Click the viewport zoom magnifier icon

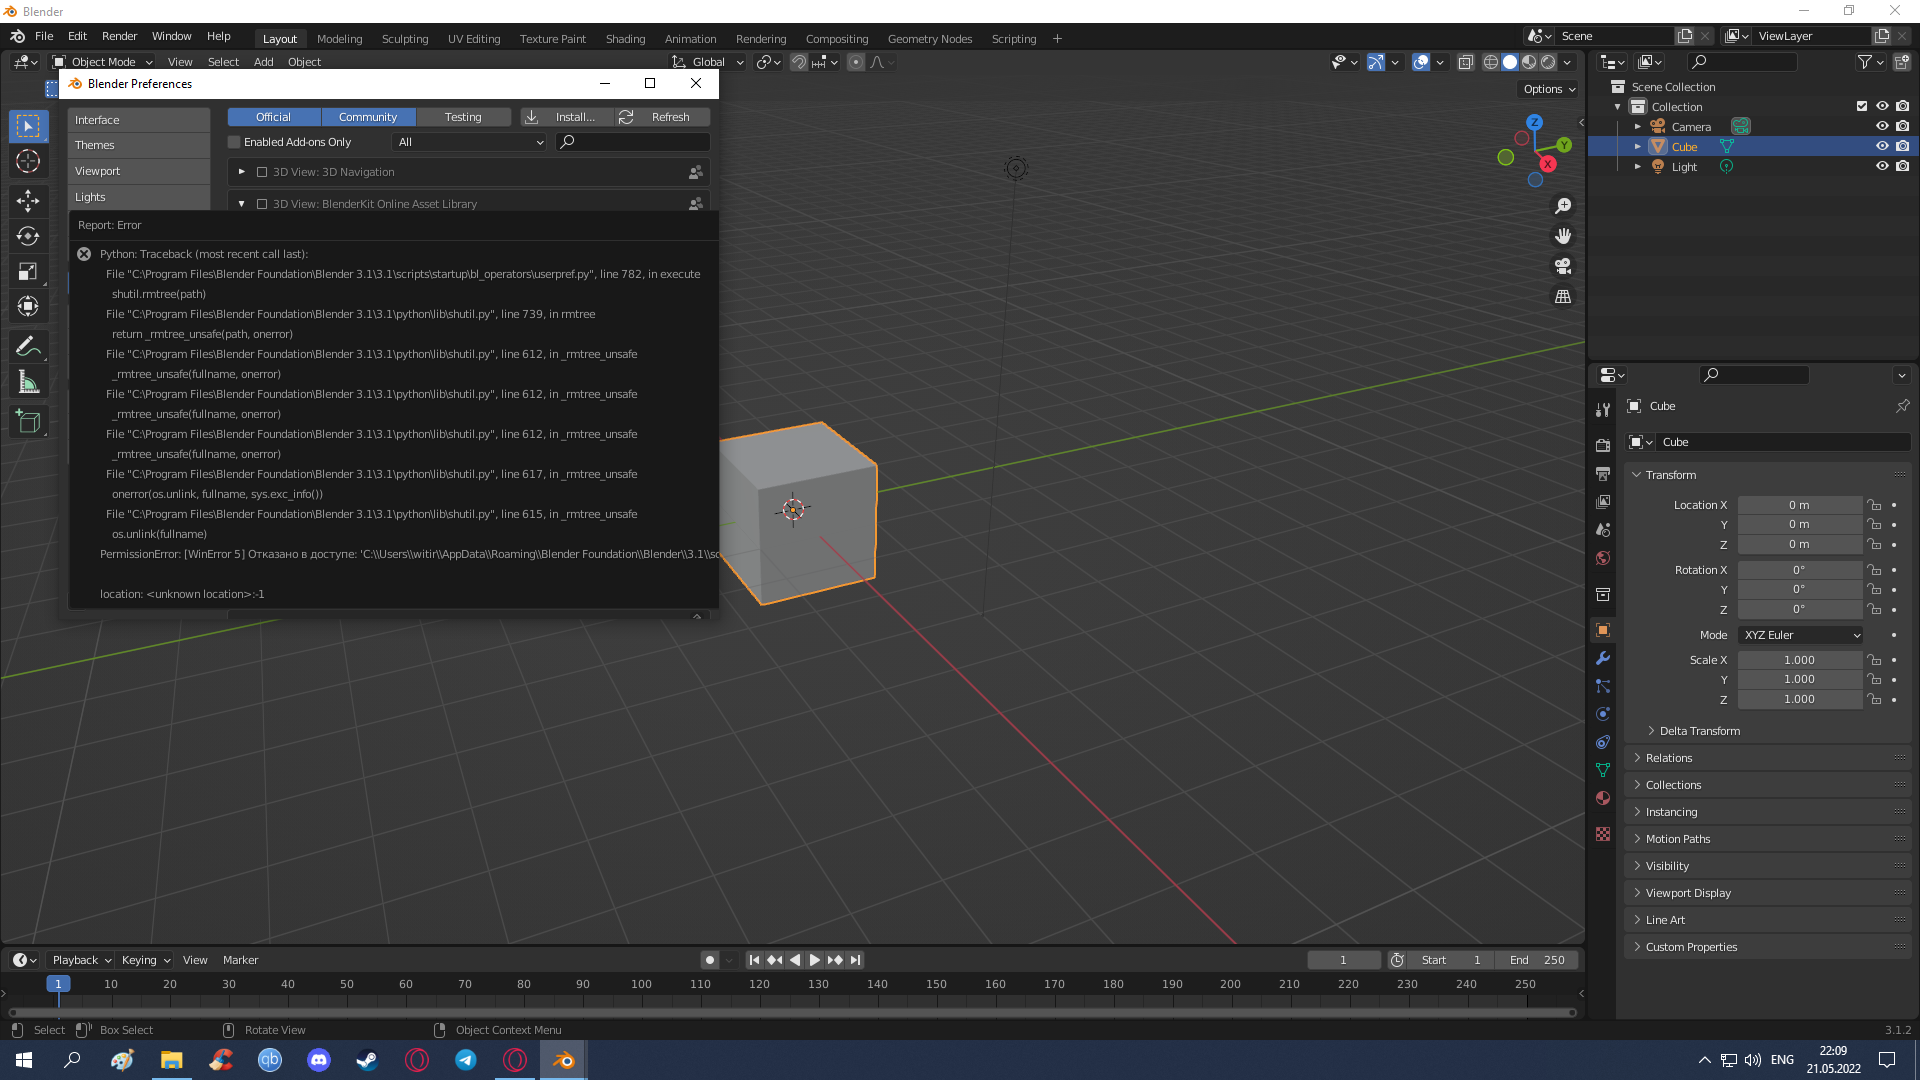1563,206
